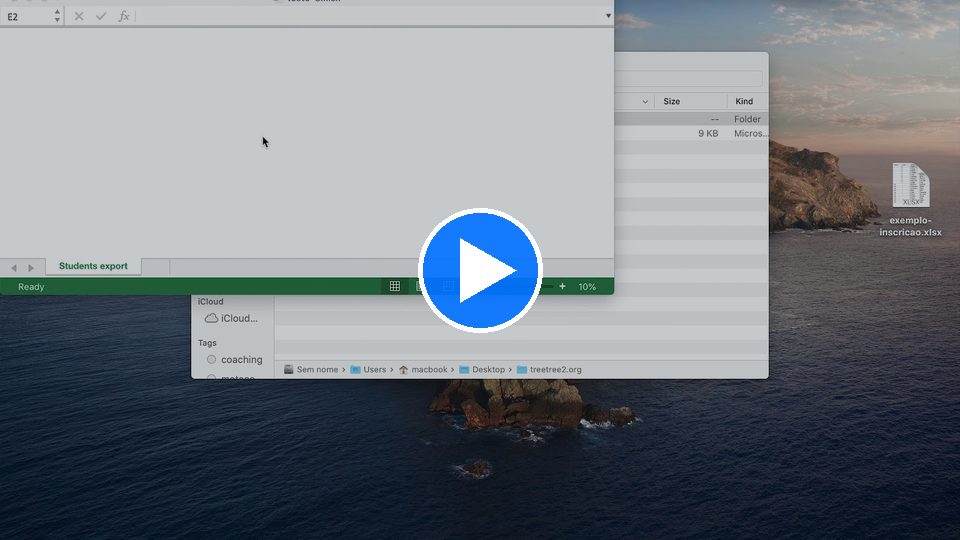This screenshot has width=960, height=540.
Task: Click treetree2.org in the path bar
Action: click(550, 369)
